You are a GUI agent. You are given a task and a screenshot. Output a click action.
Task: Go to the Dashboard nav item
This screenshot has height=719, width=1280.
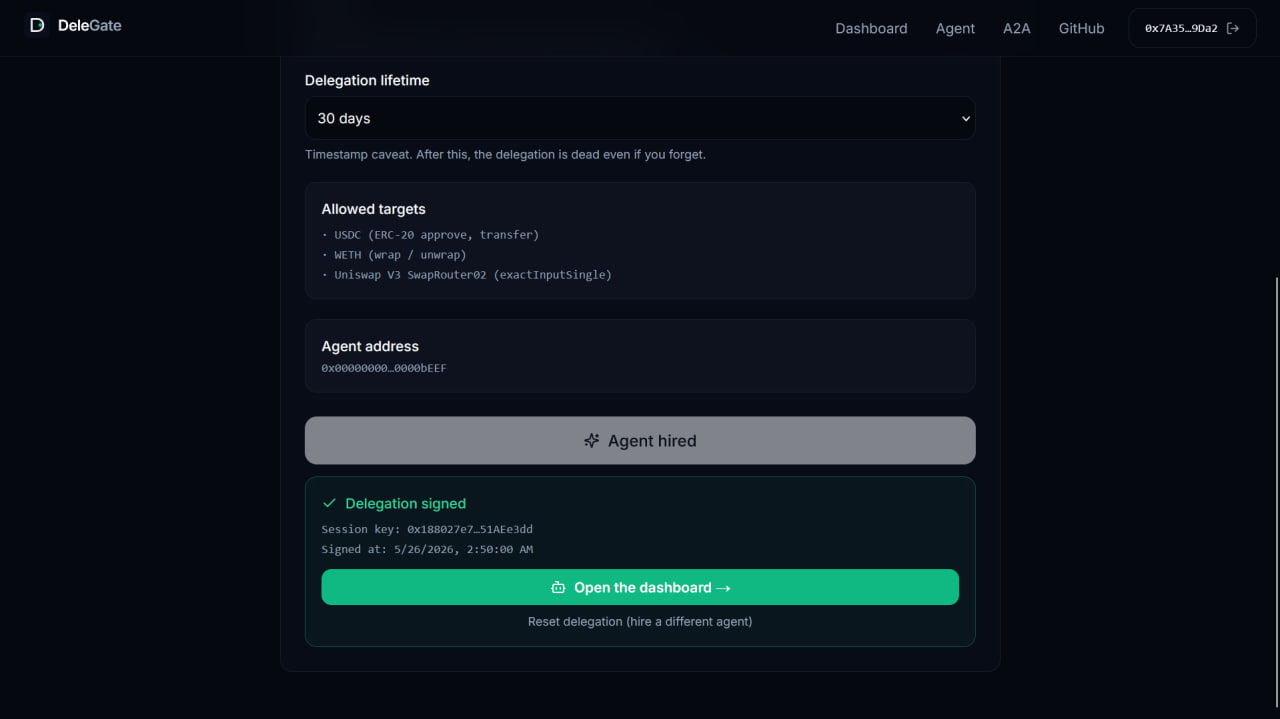point(871,28)
